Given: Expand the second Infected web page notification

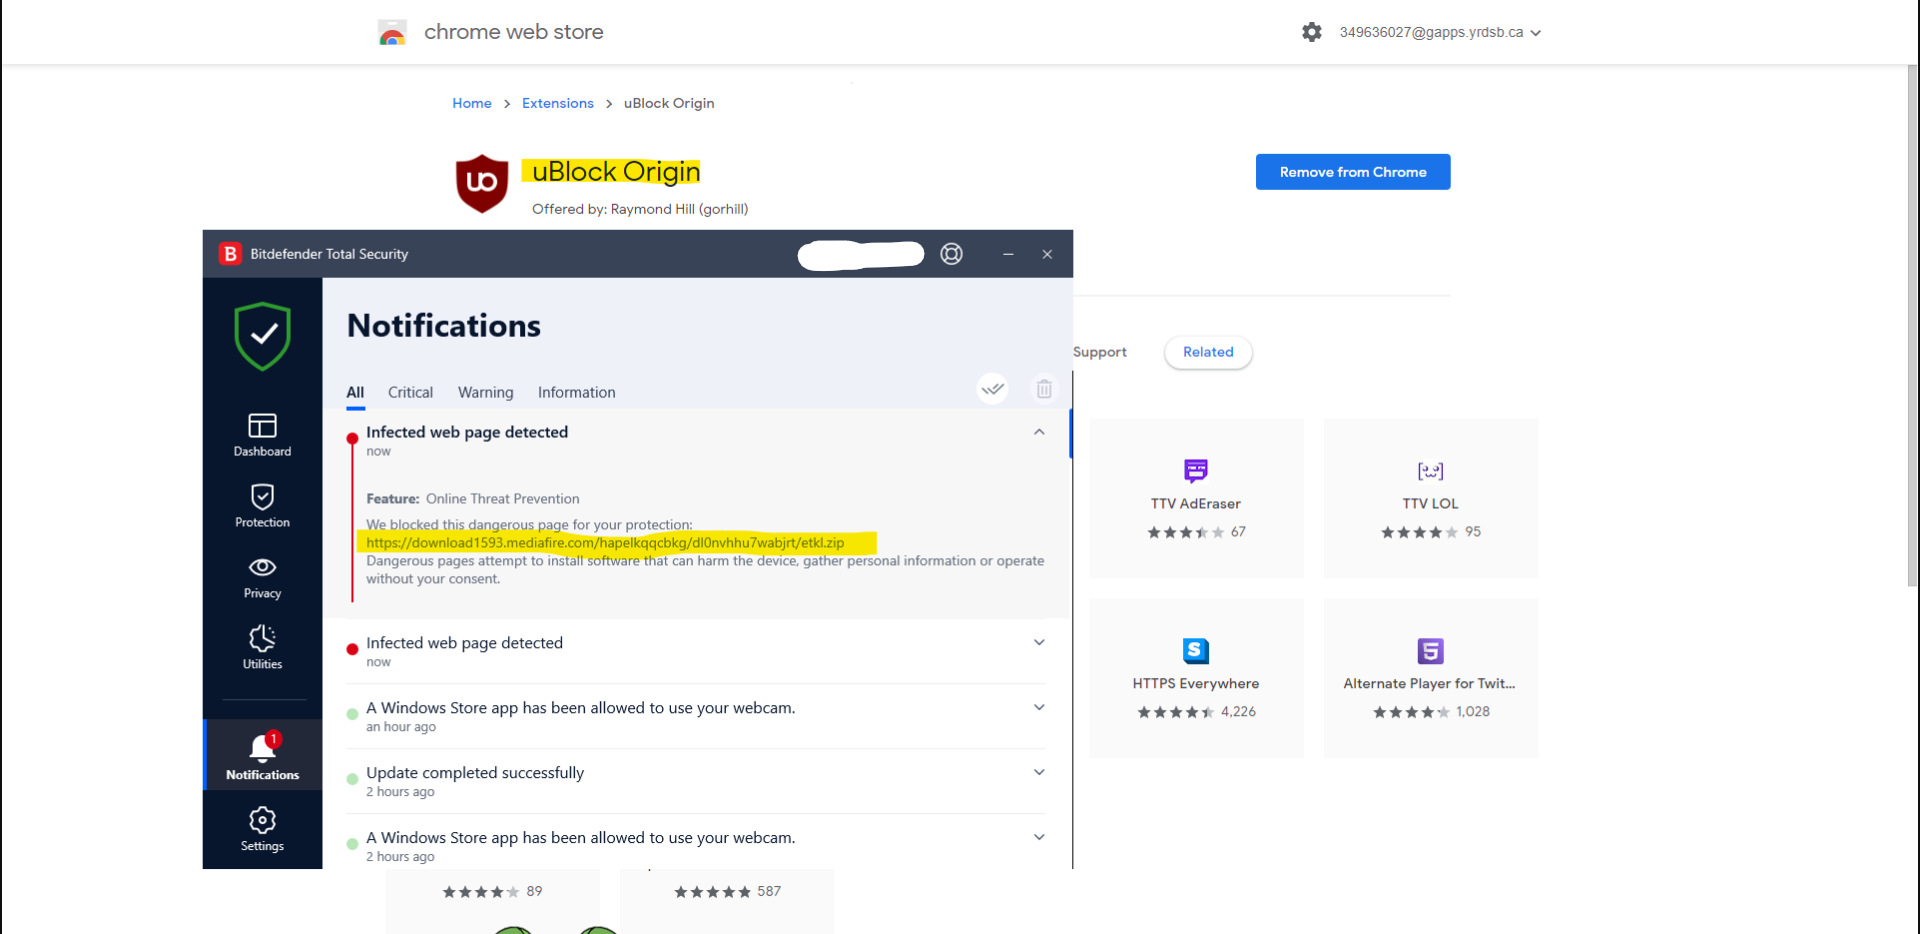Looking at the screenshot, I should pyautogui.click(x=1039, y=643).
